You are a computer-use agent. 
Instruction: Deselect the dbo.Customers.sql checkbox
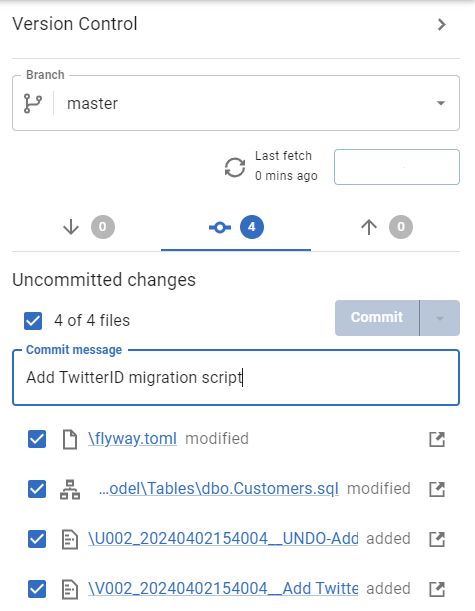click(x=37, y=489)
